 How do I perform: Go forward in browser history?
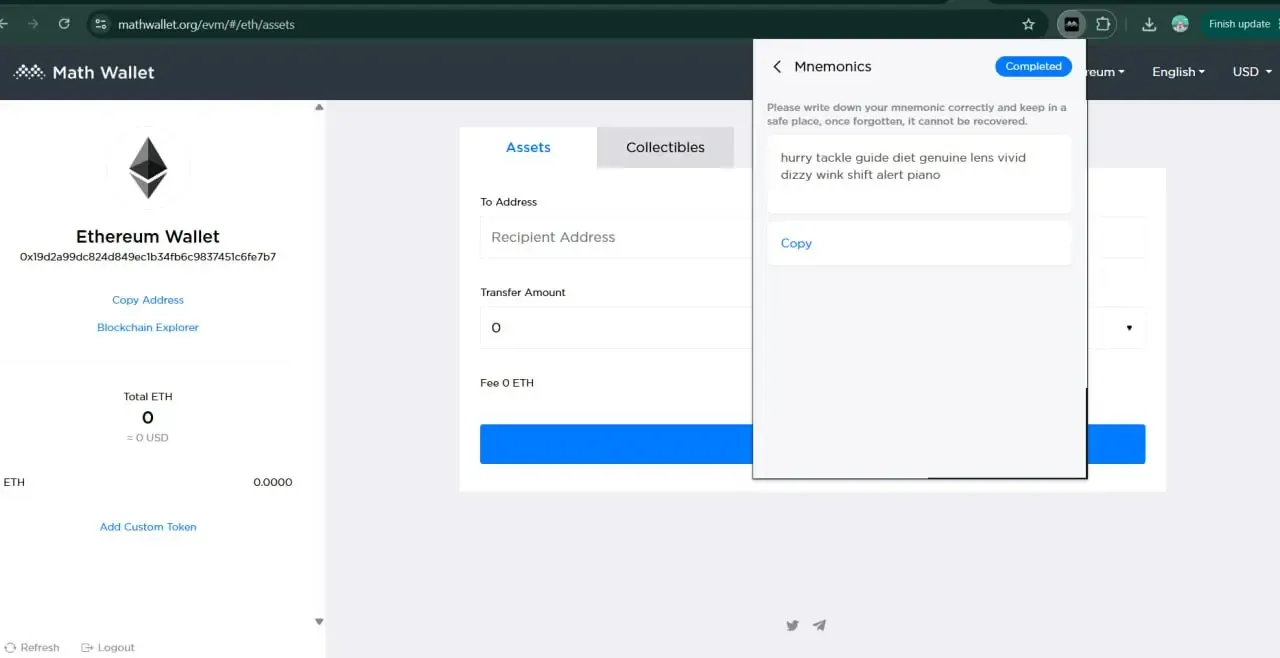[33, 24]
